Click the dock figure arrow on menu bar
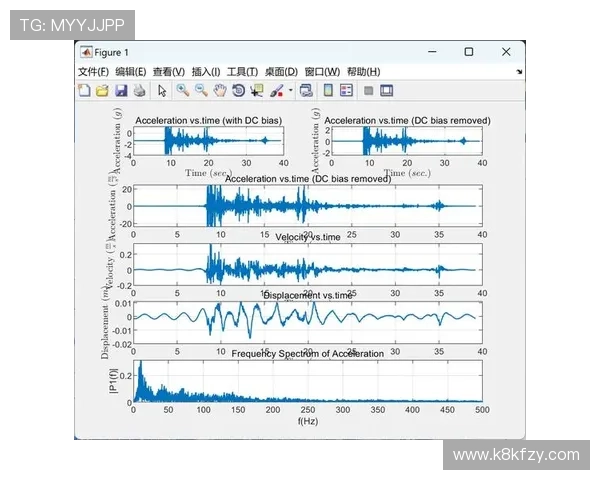The width and height of the screenshot is (600, 480). click(x=519, y=72)
